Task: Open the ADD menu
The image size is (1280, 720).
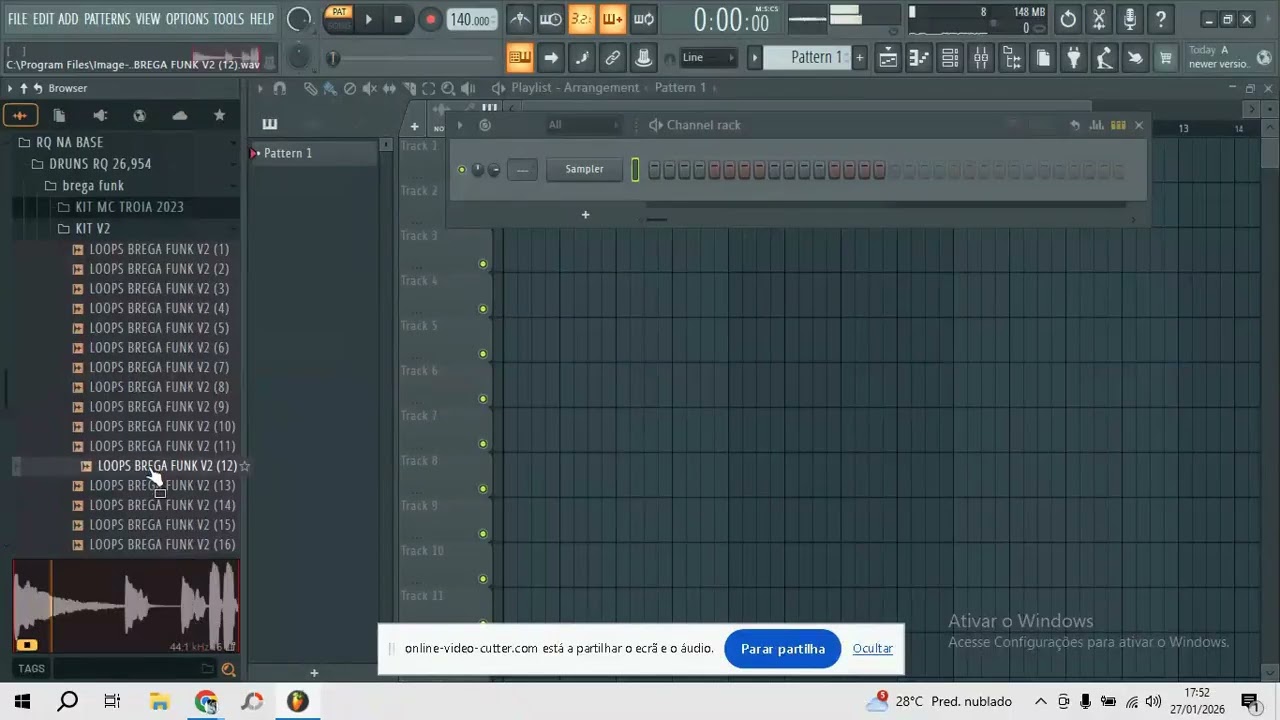Action: pos(68,19)
